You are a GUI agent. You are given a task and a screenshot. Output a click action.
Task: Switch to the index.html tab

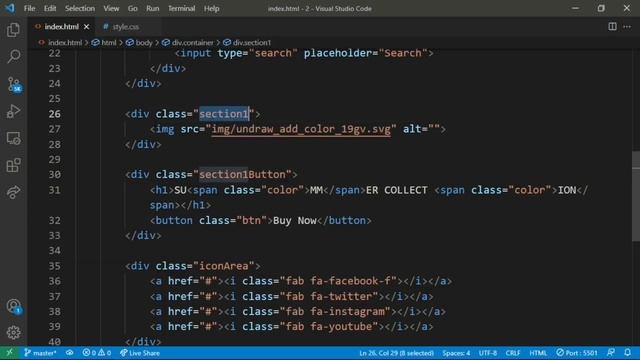(61, 27)
